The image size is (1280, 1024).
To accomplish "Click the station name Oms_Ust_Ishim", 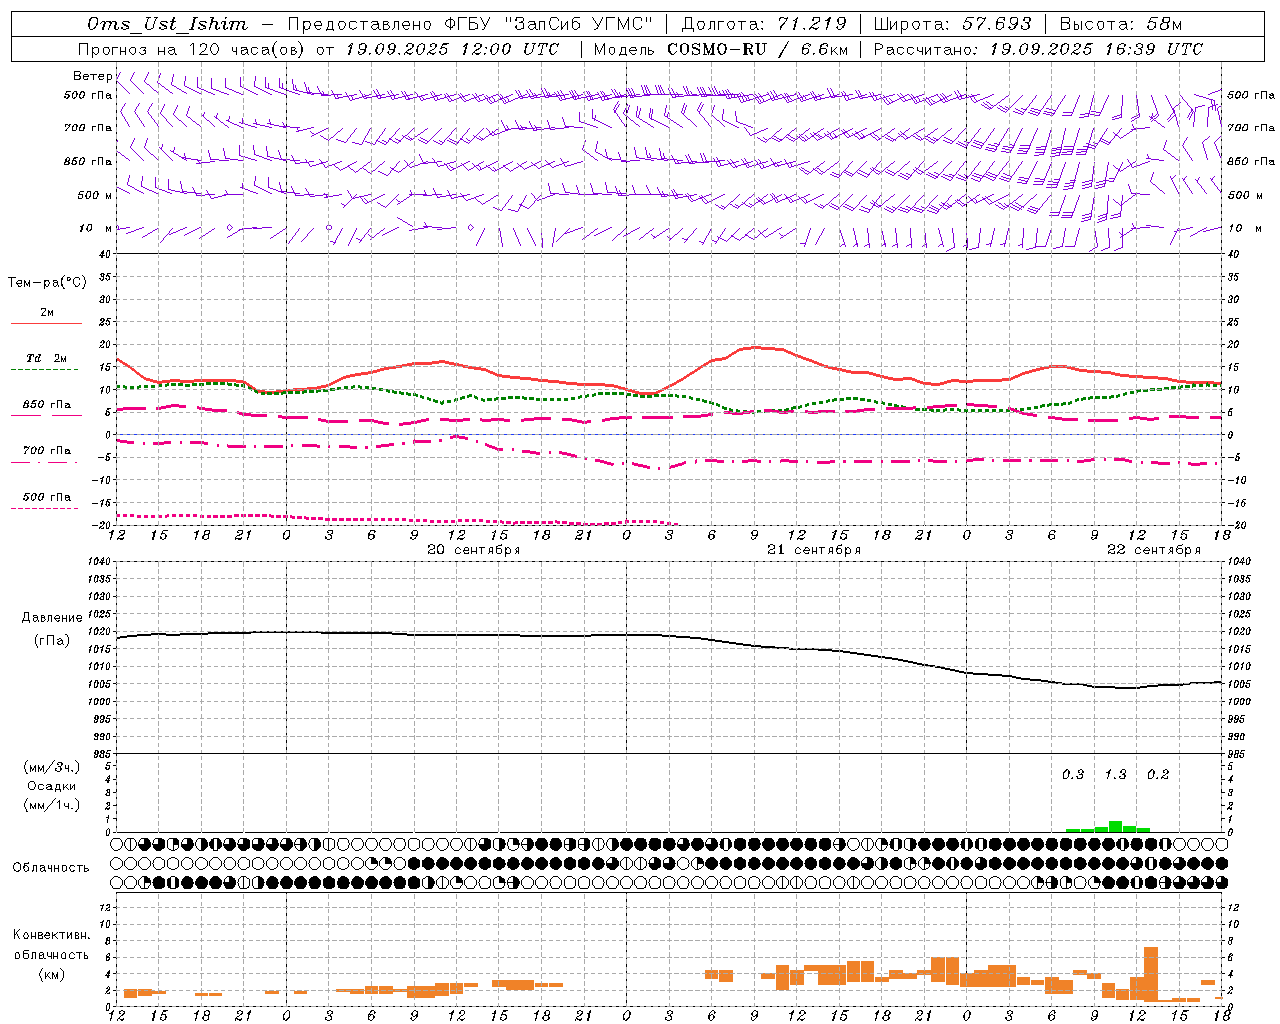I will coord(167,24).
